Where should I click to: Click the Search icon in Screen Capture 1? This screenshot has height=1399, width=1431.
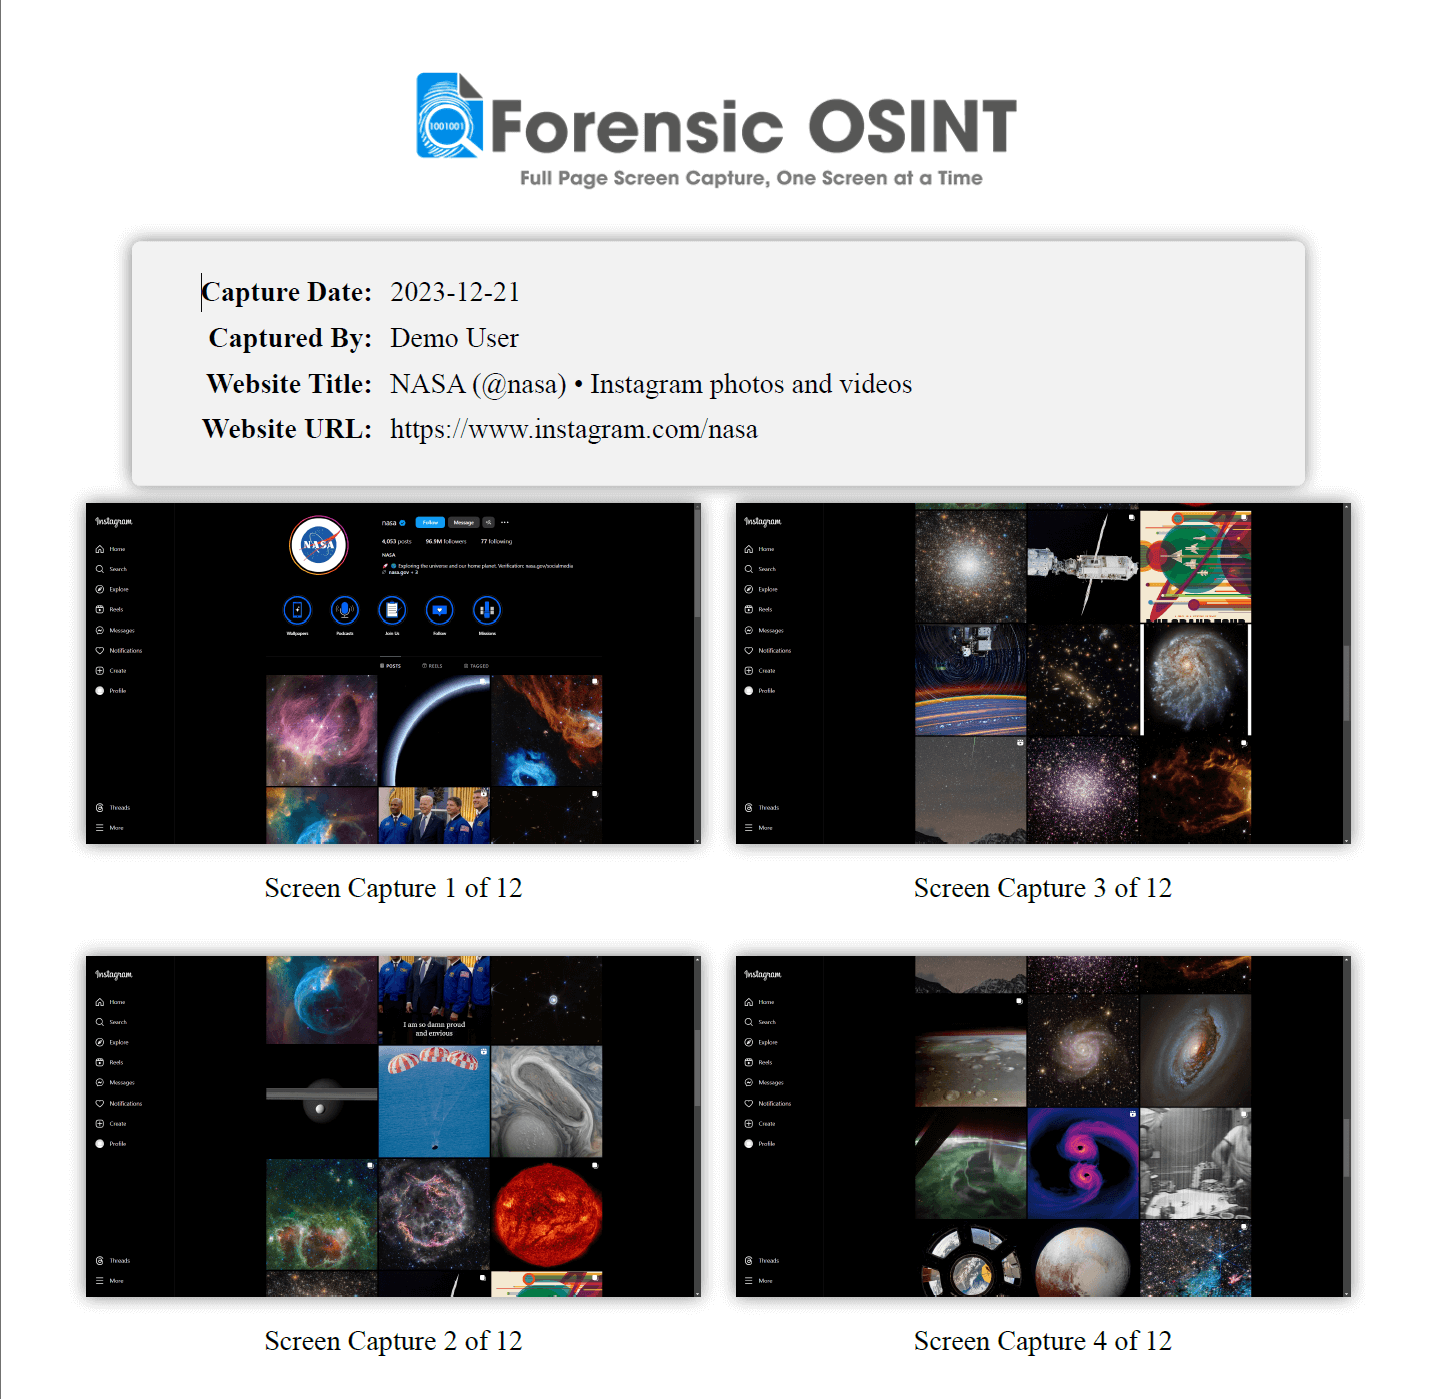click(99, 569)
